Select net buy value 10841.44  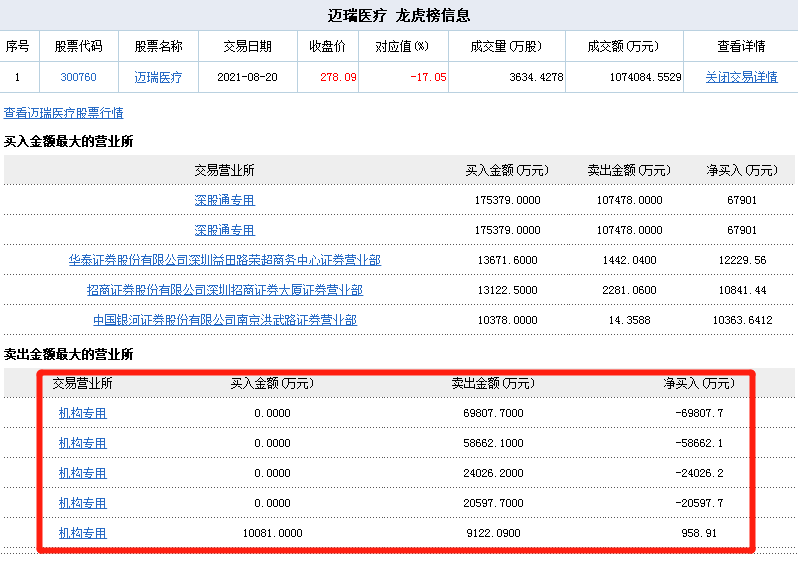742,290
